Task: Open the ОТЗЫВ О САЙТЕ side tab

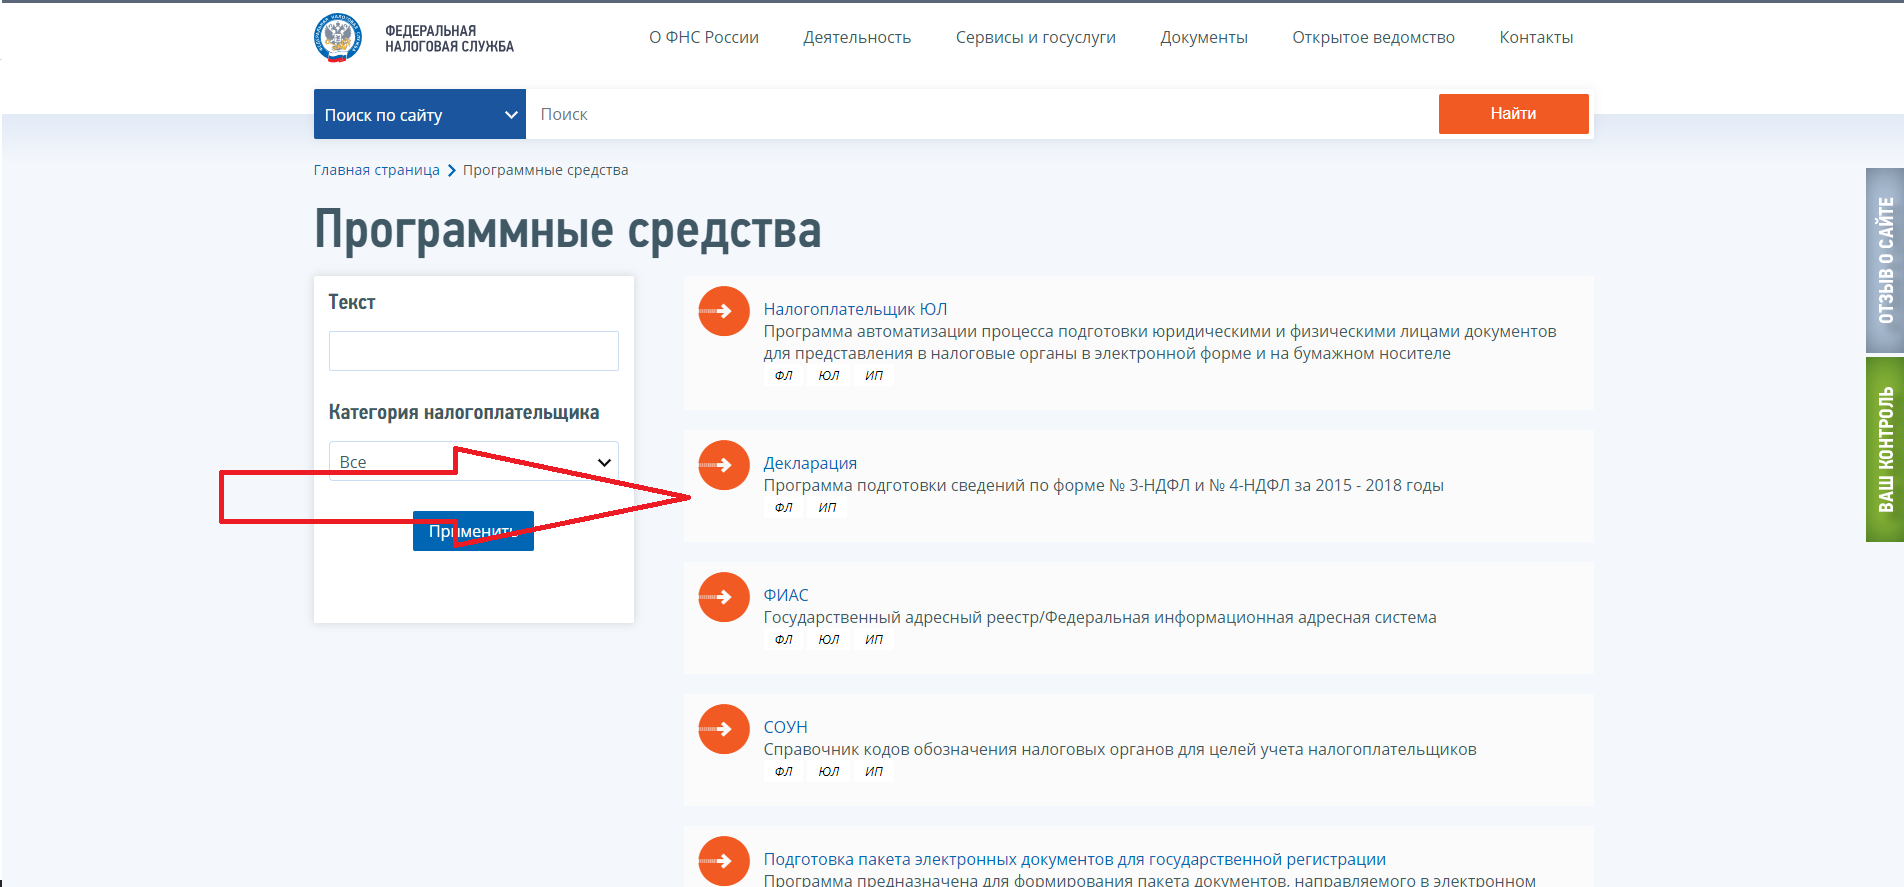Action: pyautogui.click(x=1885, y=260)
